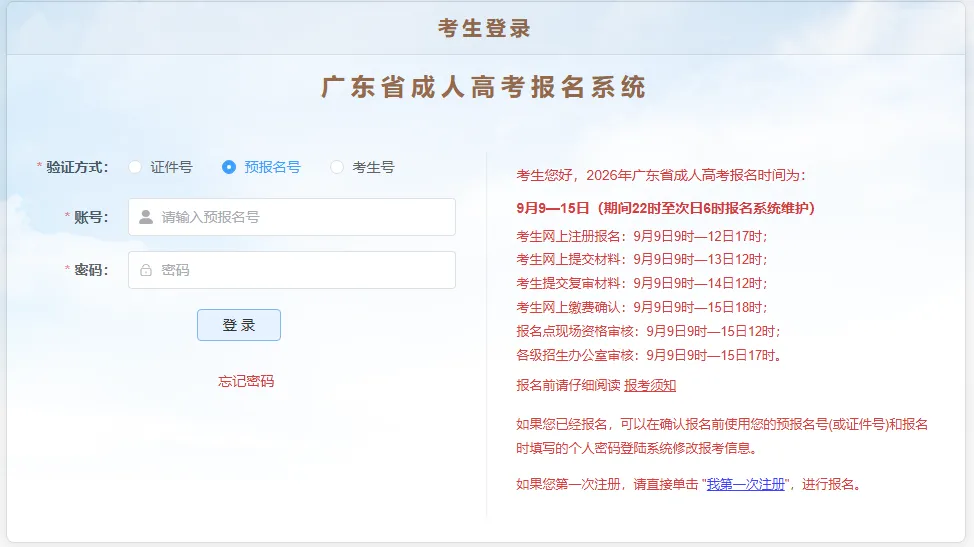Click the user icon in the account field

(146, 217)
